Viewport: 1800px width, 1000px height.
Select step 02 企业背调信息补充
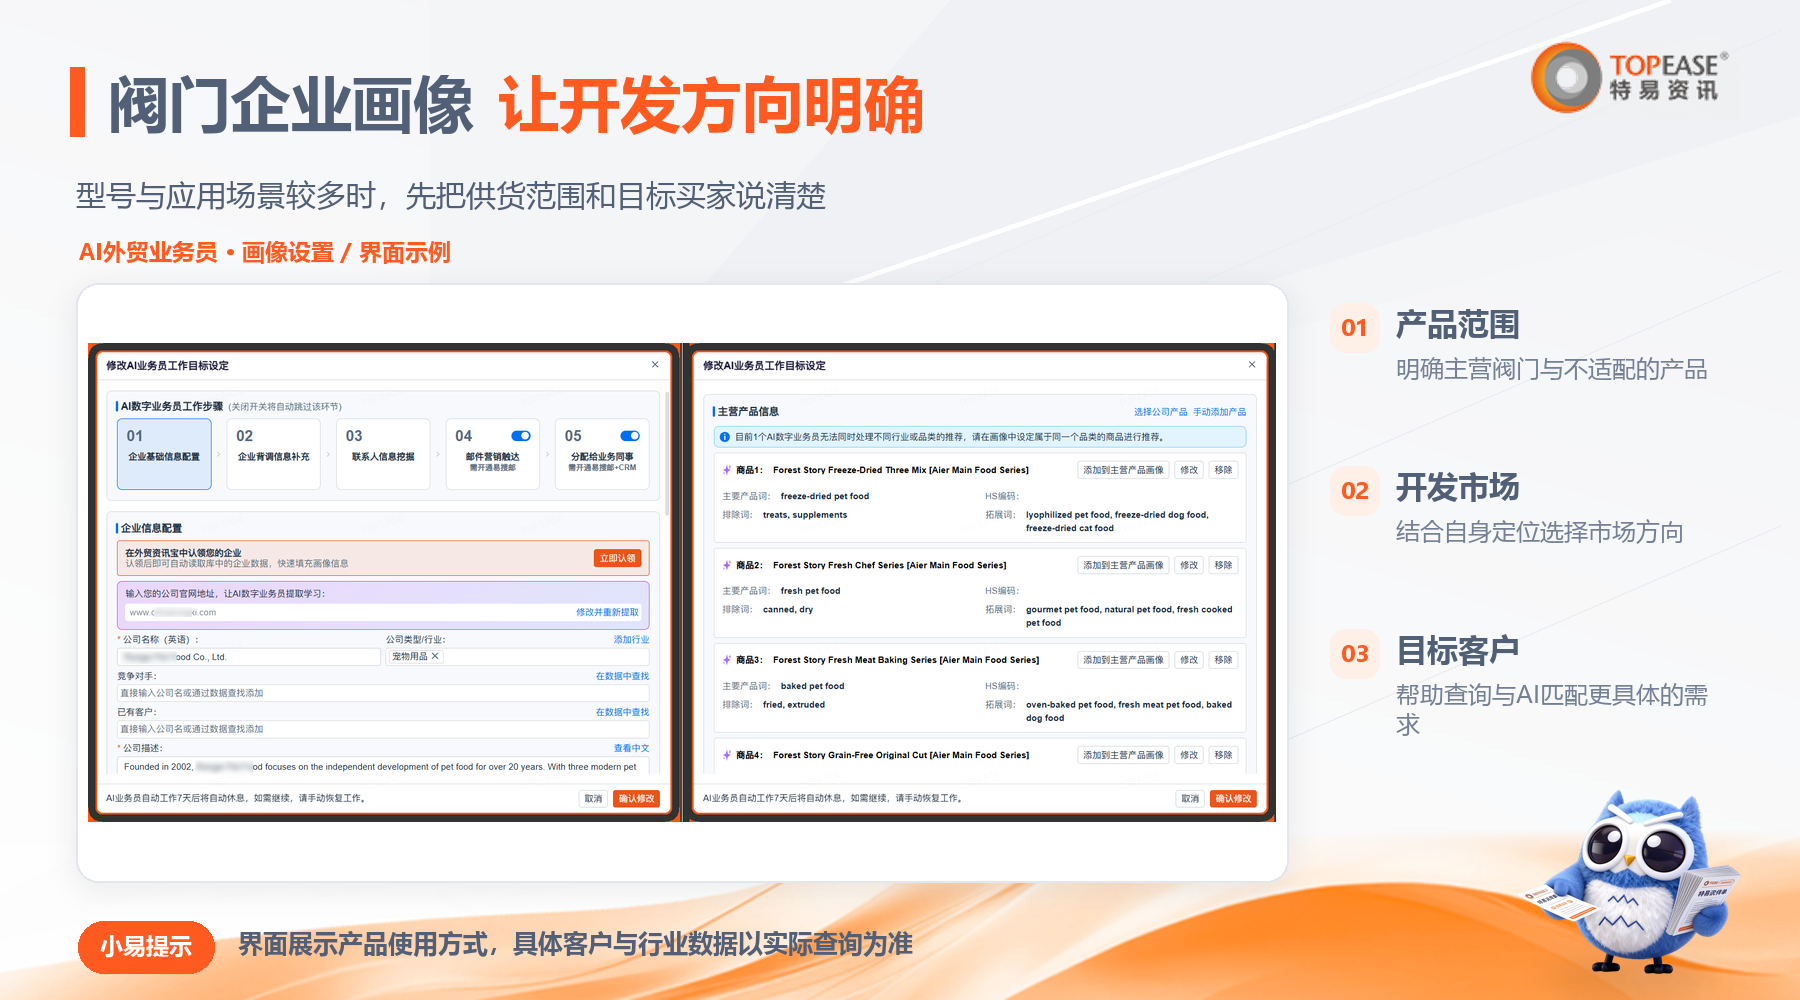click(273, 454)
